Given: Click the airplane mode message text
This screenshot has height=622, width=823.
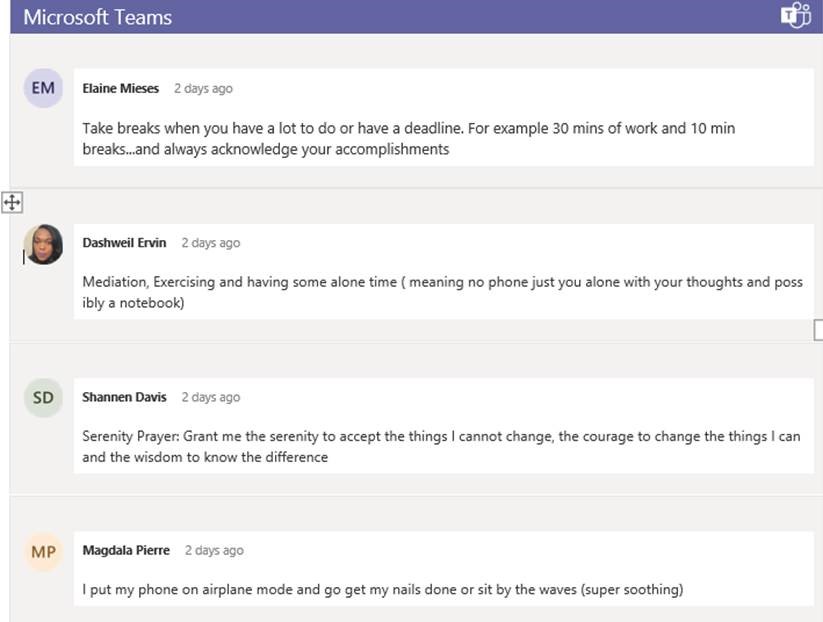Looking at the screenshot, I should pos(382,590).
